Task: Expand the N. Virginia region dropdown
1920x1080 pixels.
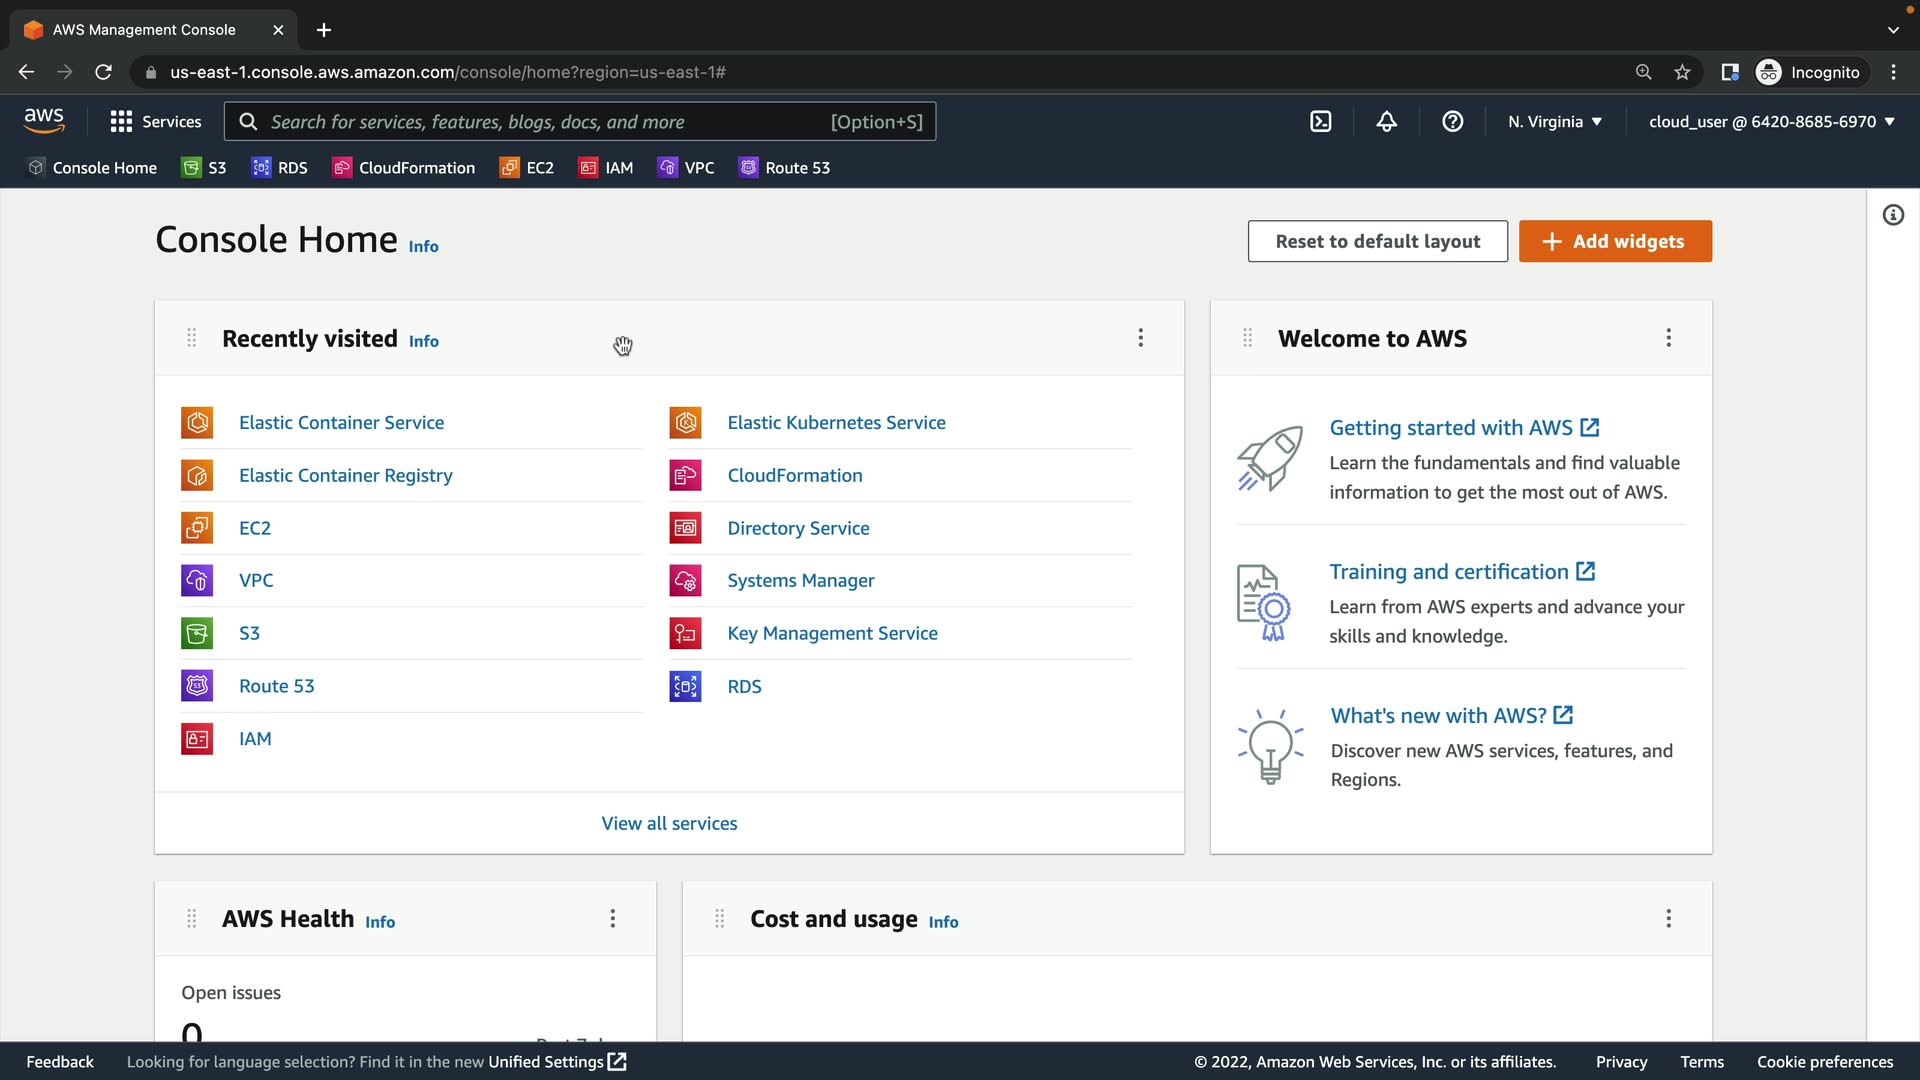Action: click(1555, 121)
